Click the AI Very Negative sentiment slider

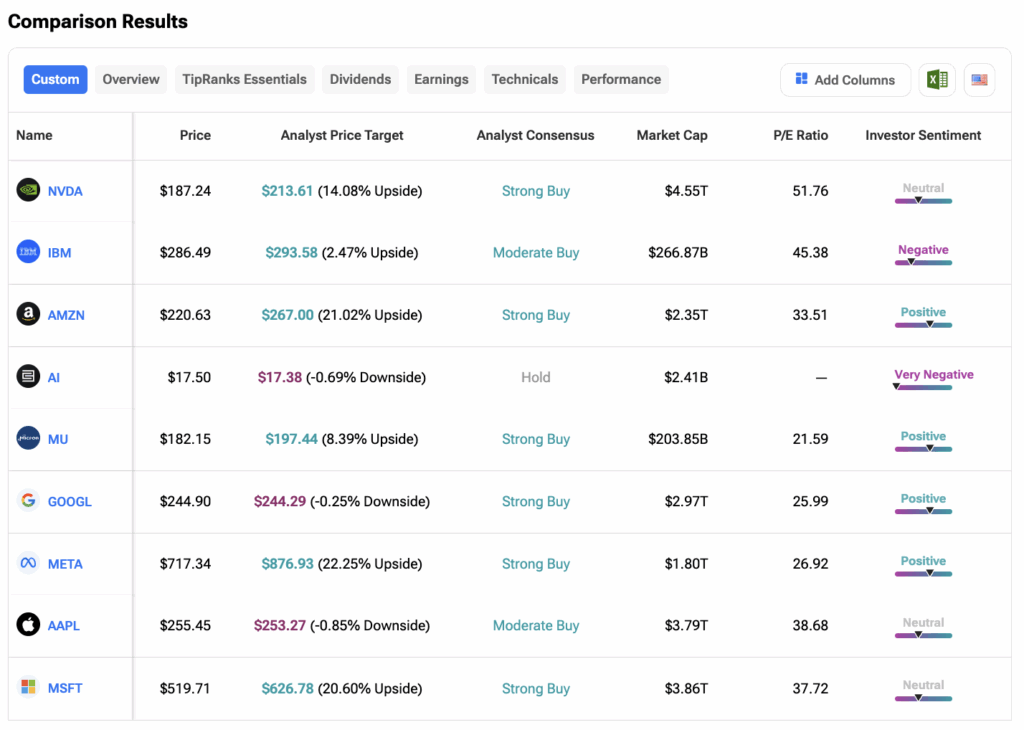[923, 387]
